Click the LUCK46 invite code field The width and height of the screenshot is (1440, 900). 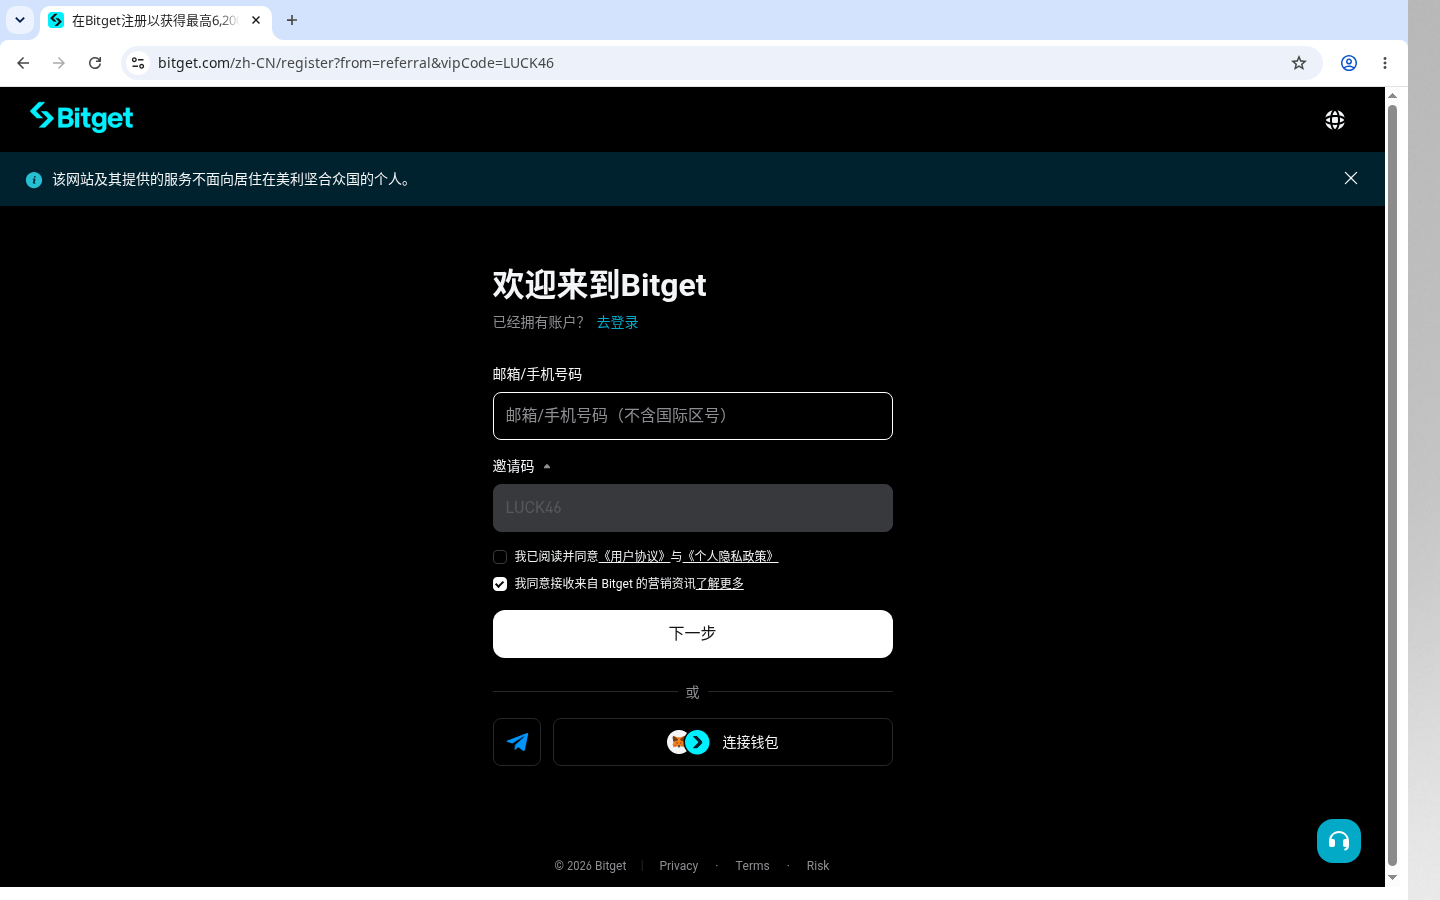pyautogui.click(x=692, y=508)
